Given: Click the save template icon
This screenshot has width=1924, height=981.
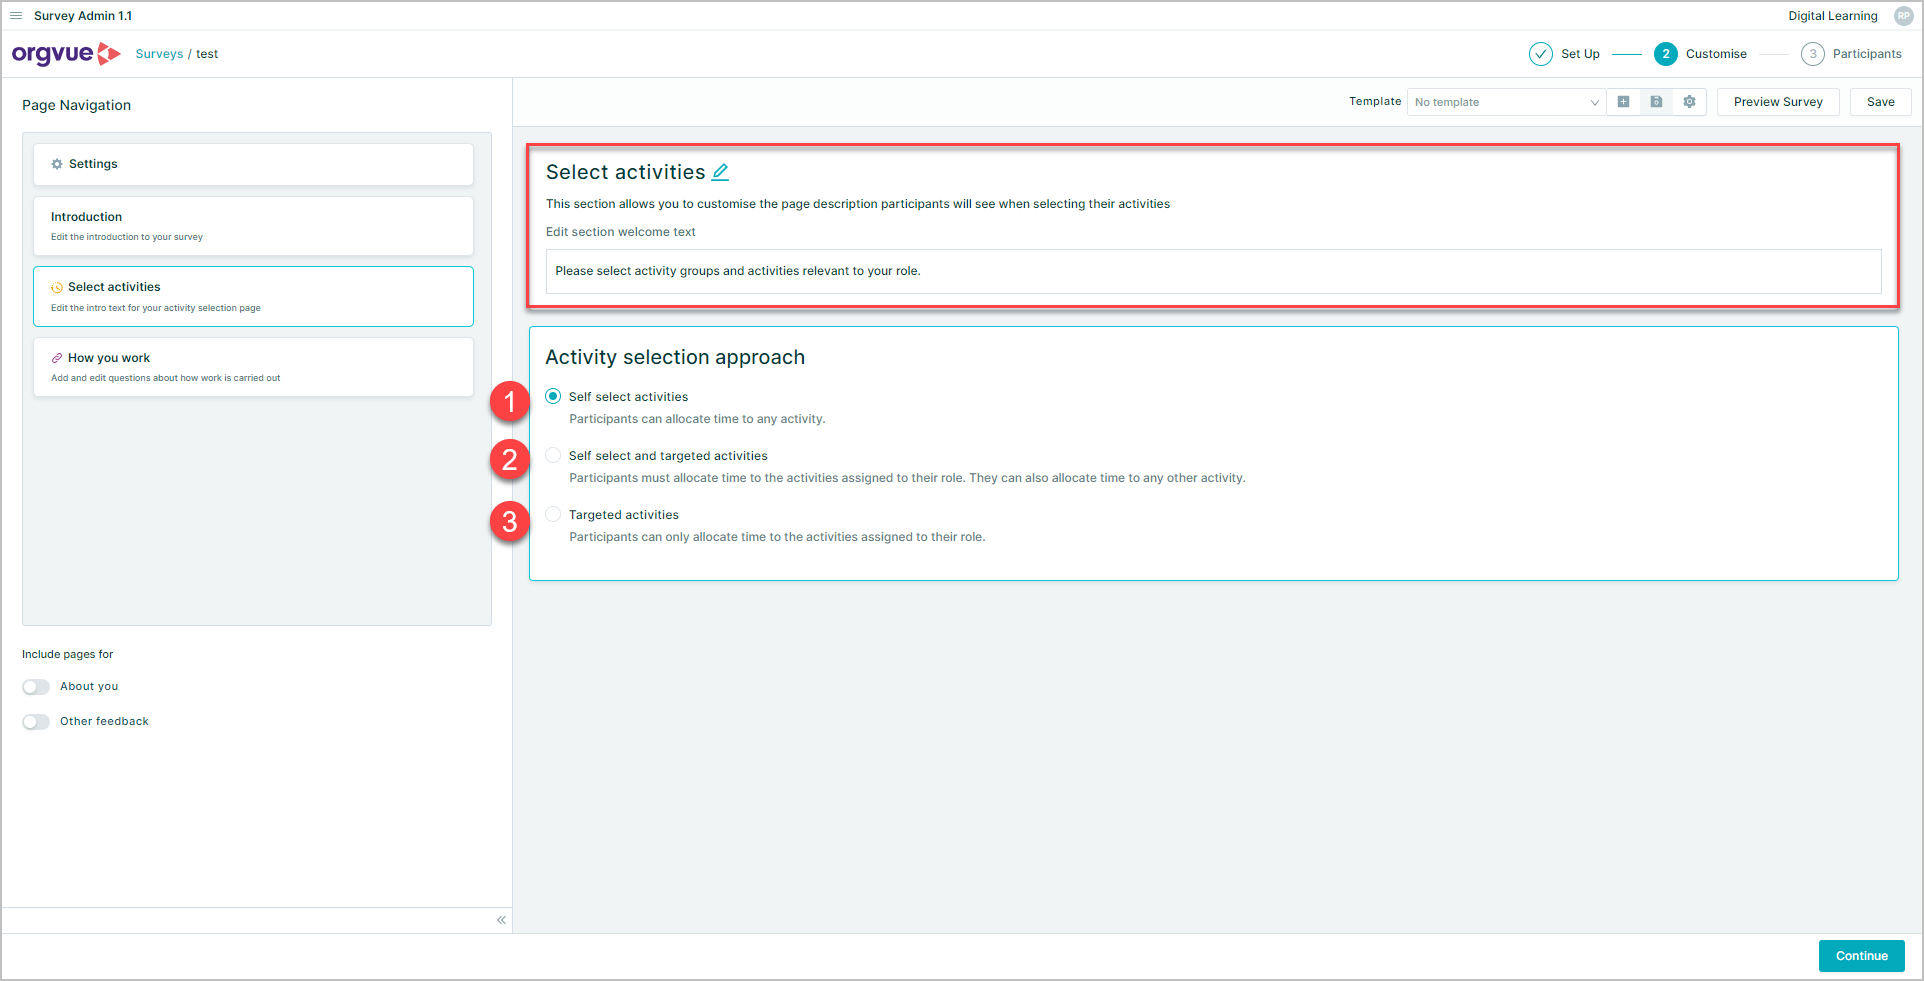Looking at the screenshot, I should (1656, 102).
